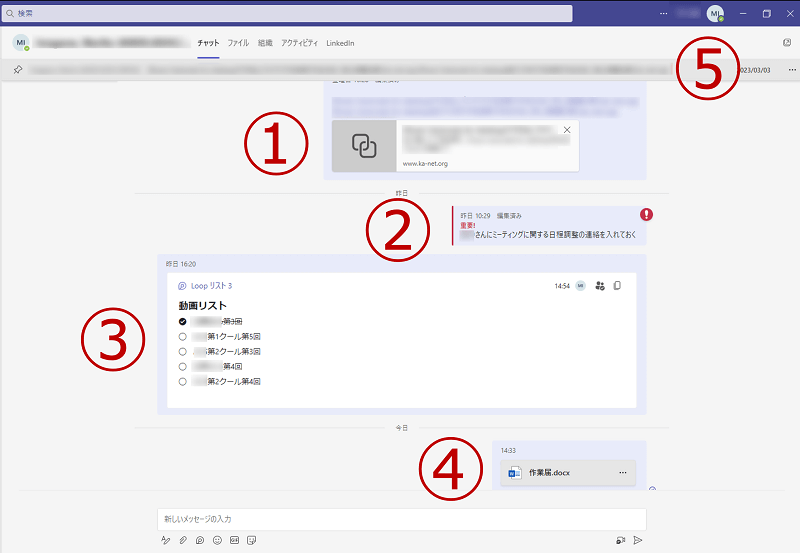Screen dimensions: 800x553
Task: Switch to the ファイル tab
Action: click(x=238, y=44)
